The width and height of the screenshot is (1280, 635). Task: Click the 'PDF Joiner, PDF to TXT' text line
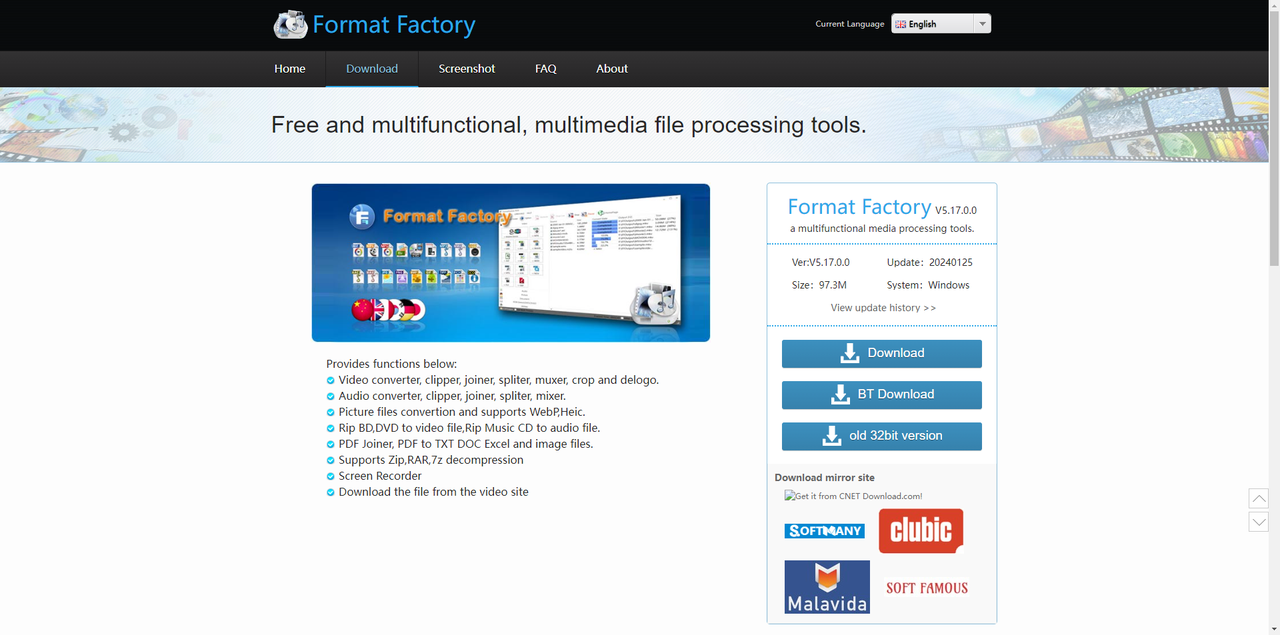(466, 444)
